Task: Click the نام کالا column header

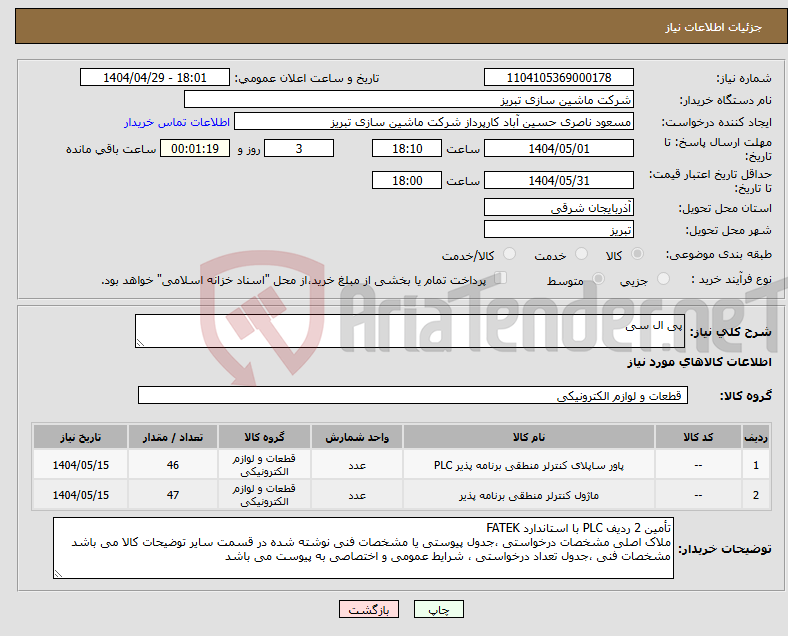Action: 529,437
